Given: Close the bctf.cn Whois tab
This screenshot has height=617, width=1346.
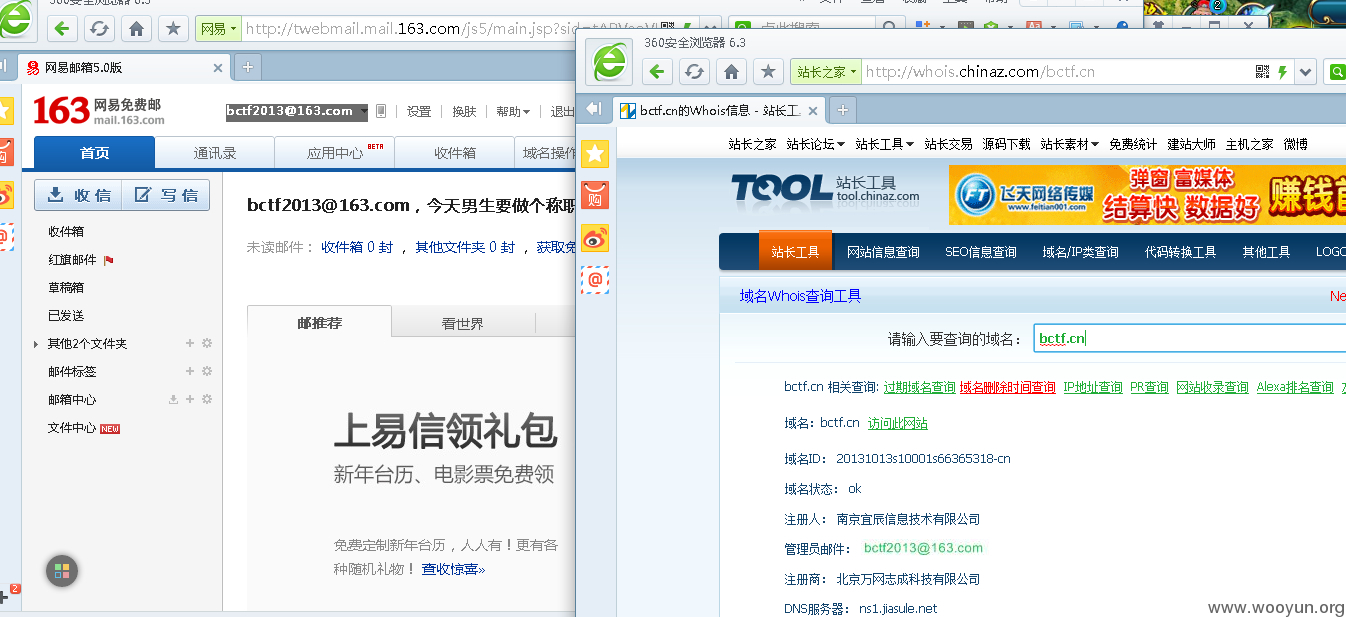Looking at the screenshot, I should point(813,111).
